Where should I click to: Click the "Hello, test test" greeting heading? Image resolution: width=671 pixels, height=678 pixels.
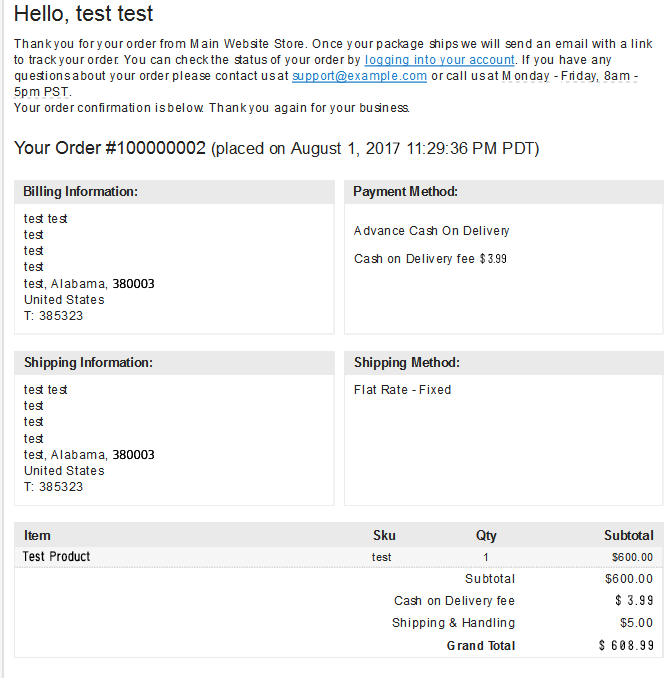point(84,15)
